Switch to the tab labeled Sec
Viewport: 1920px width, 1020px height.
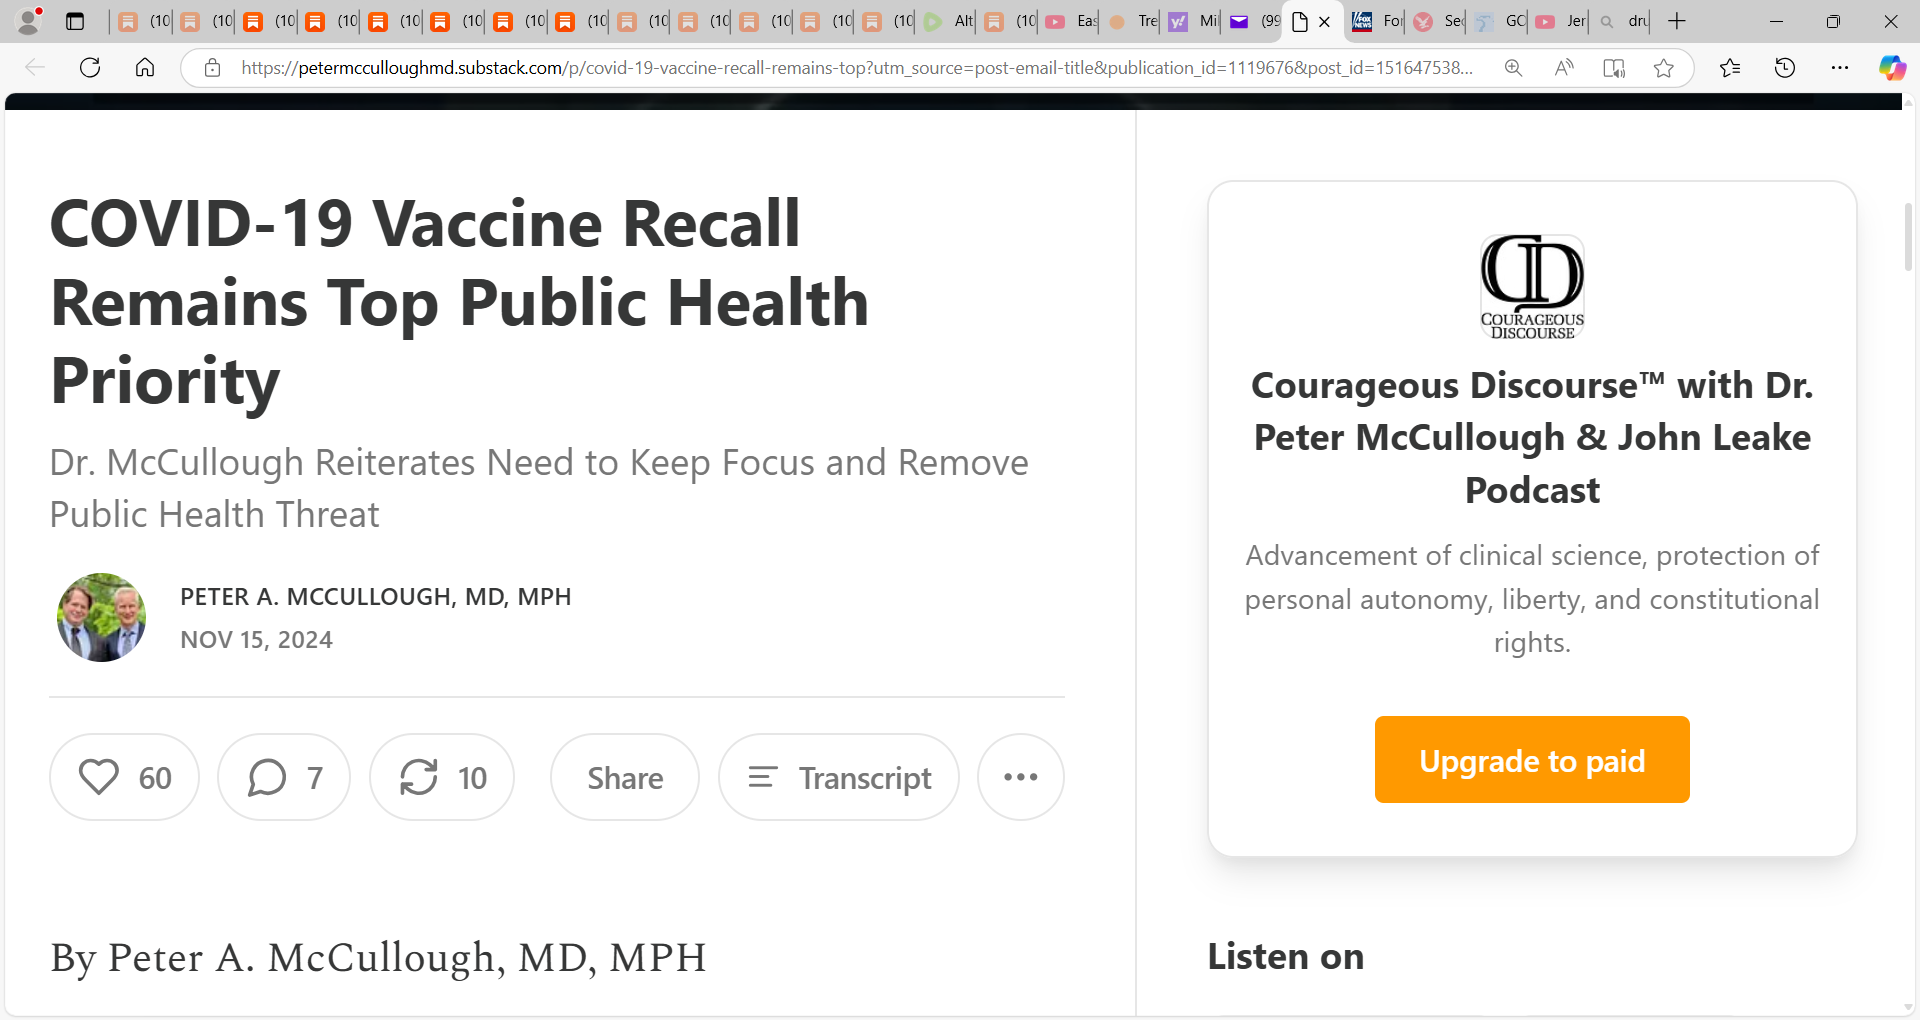coord(1438,21)
